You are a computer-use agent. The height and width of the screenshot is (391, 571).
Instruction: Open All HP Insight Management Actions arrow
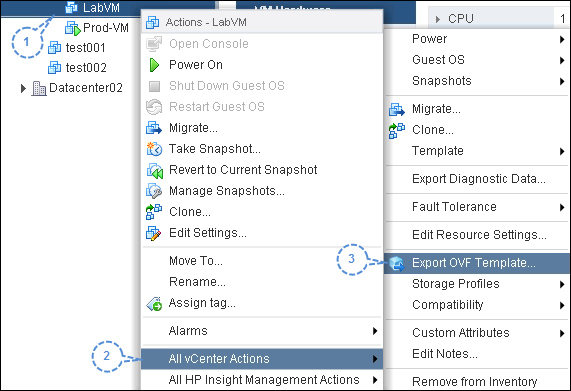[375, 380]
